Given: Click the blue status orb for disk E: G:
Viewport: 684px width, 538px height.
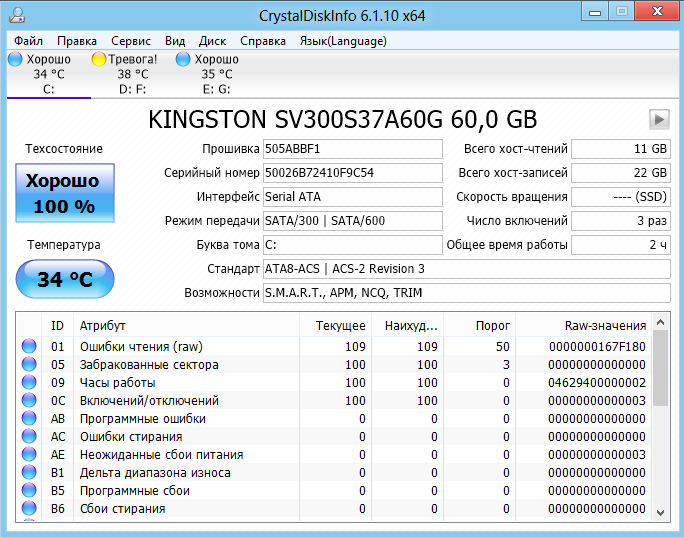Looking at the screenshot, I should (x=183, y=59).
